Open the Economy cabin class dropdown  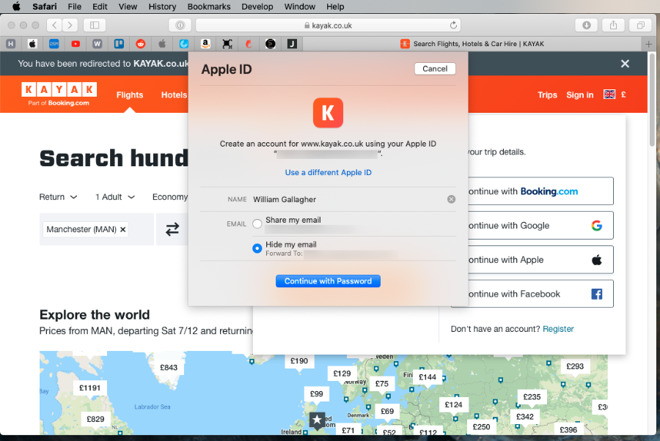click(x=170, y=197)
